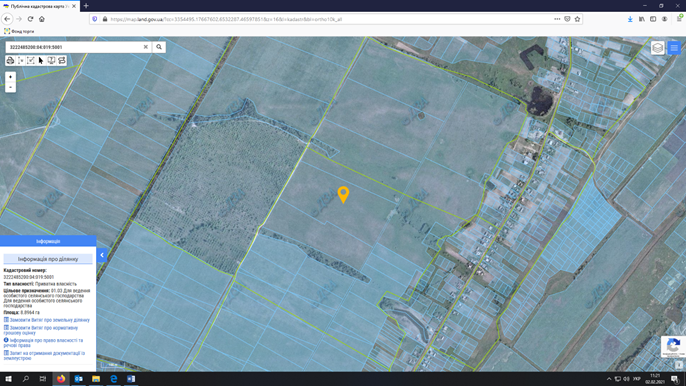Bookmark this page with the star
The width and height of the screenshot is (686, 386).
coord(577,19)
